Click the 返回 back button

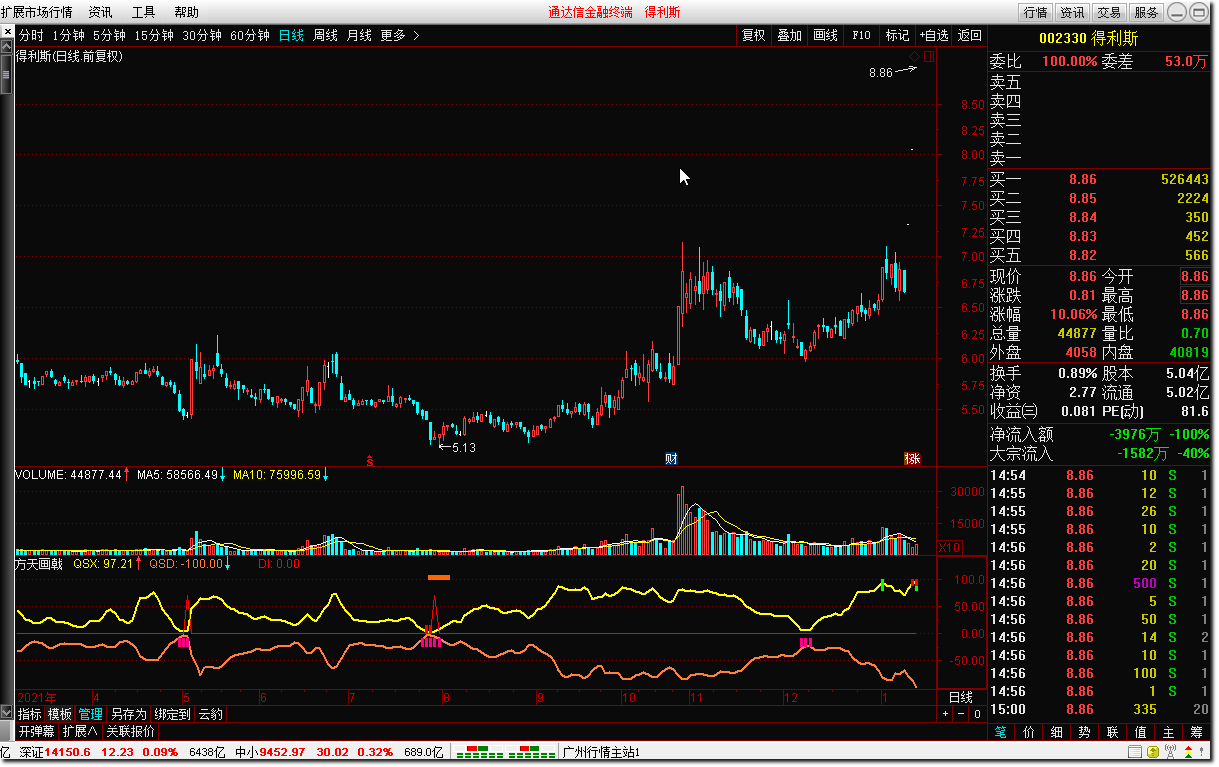969,35
